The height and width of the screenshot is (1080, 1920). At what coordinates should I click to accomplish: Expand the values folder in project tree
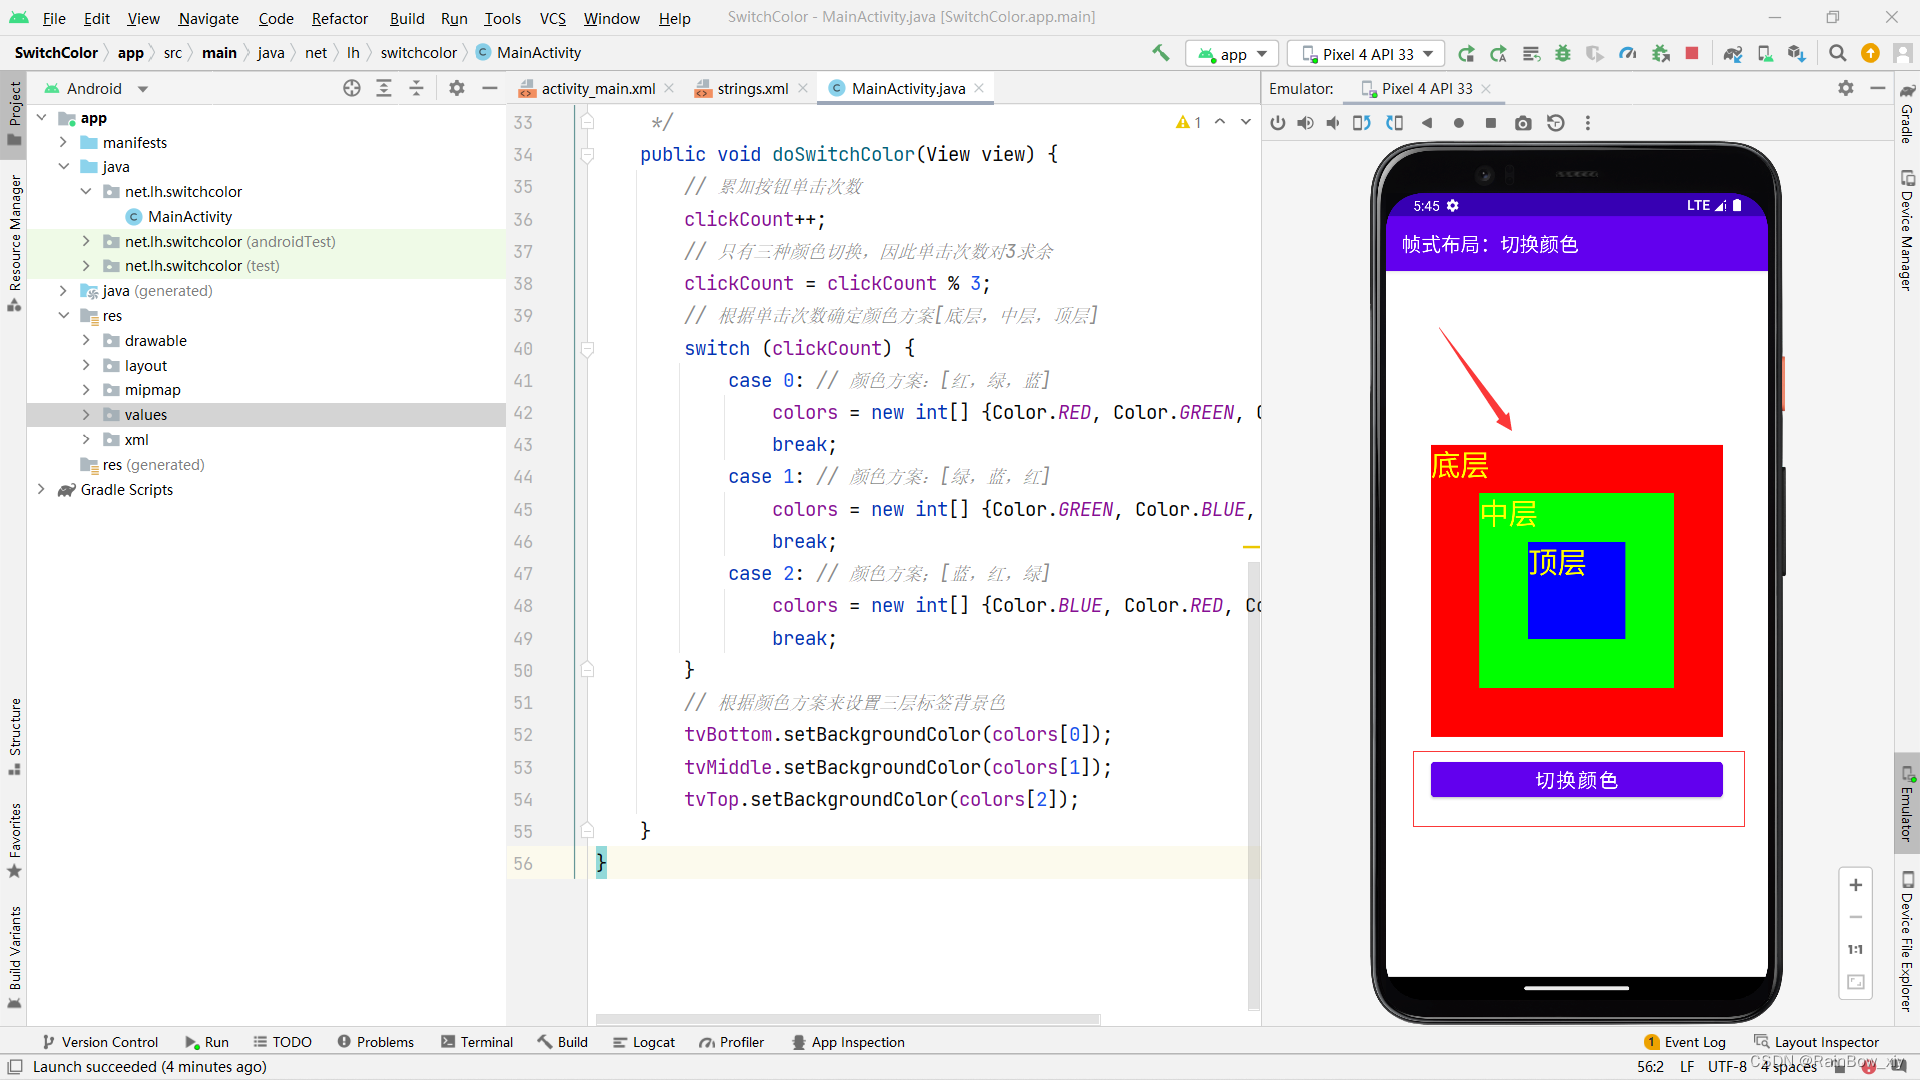pos(86,415)
